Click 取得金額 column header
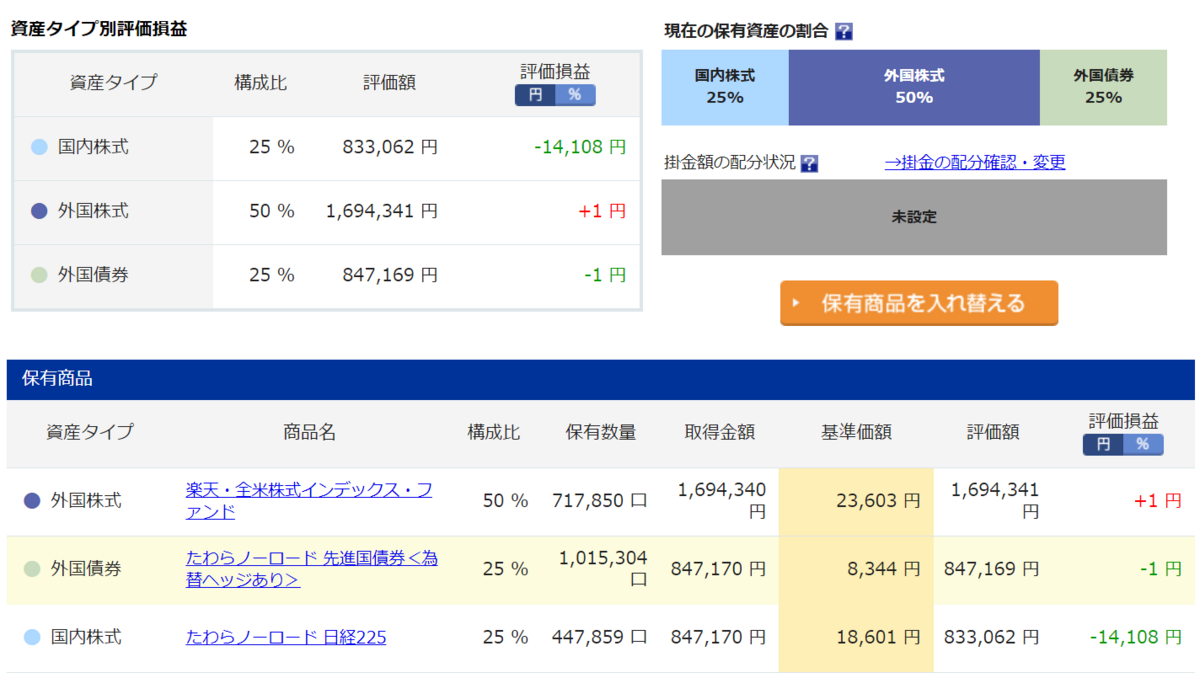Screen dimensions: 1200x678 (x=720, y=433)
